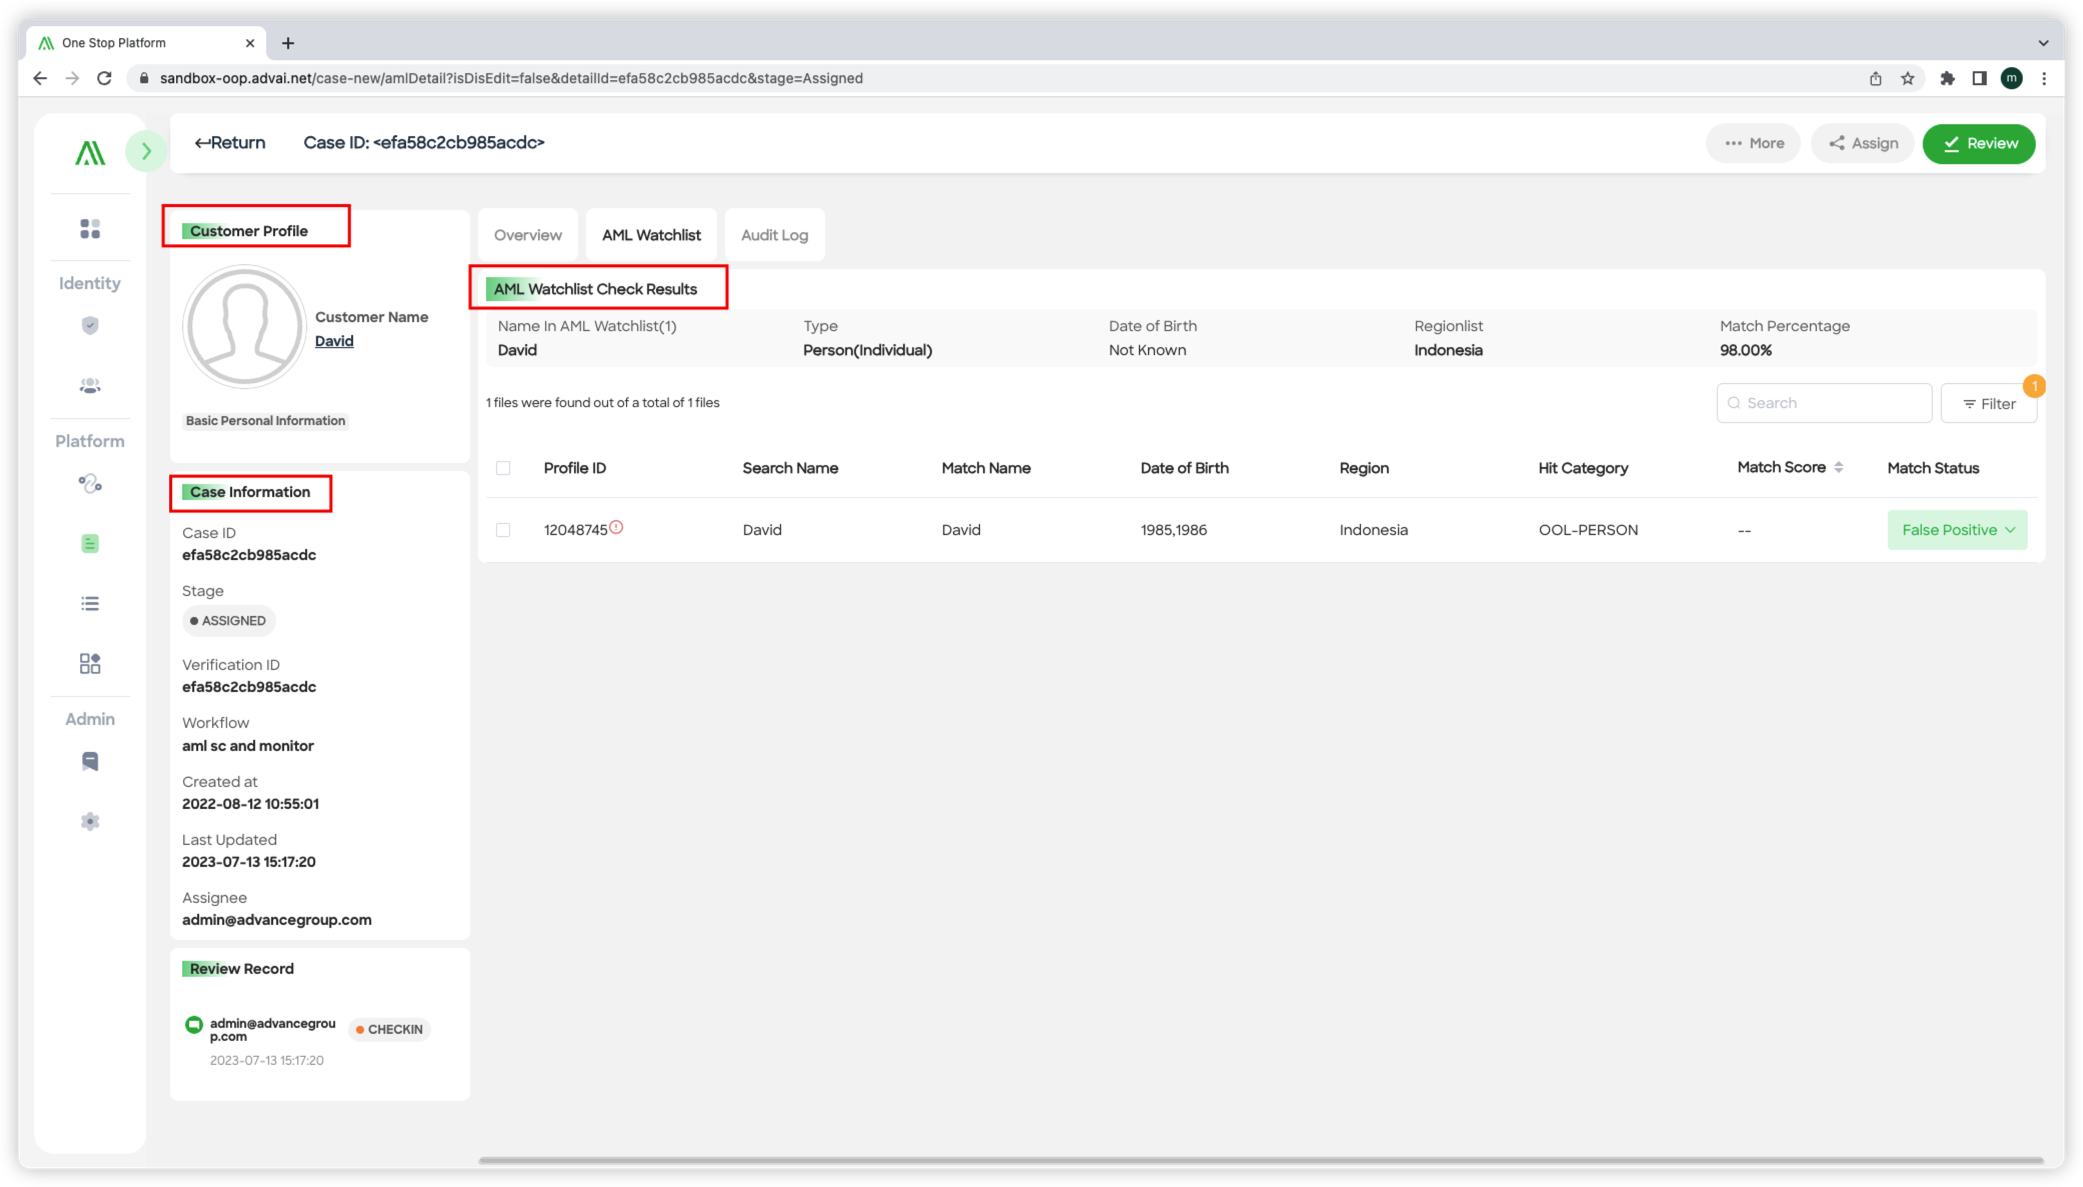Click the Hit Category column header
The image size is (2083, 1187).
[x=1583, y=468]
